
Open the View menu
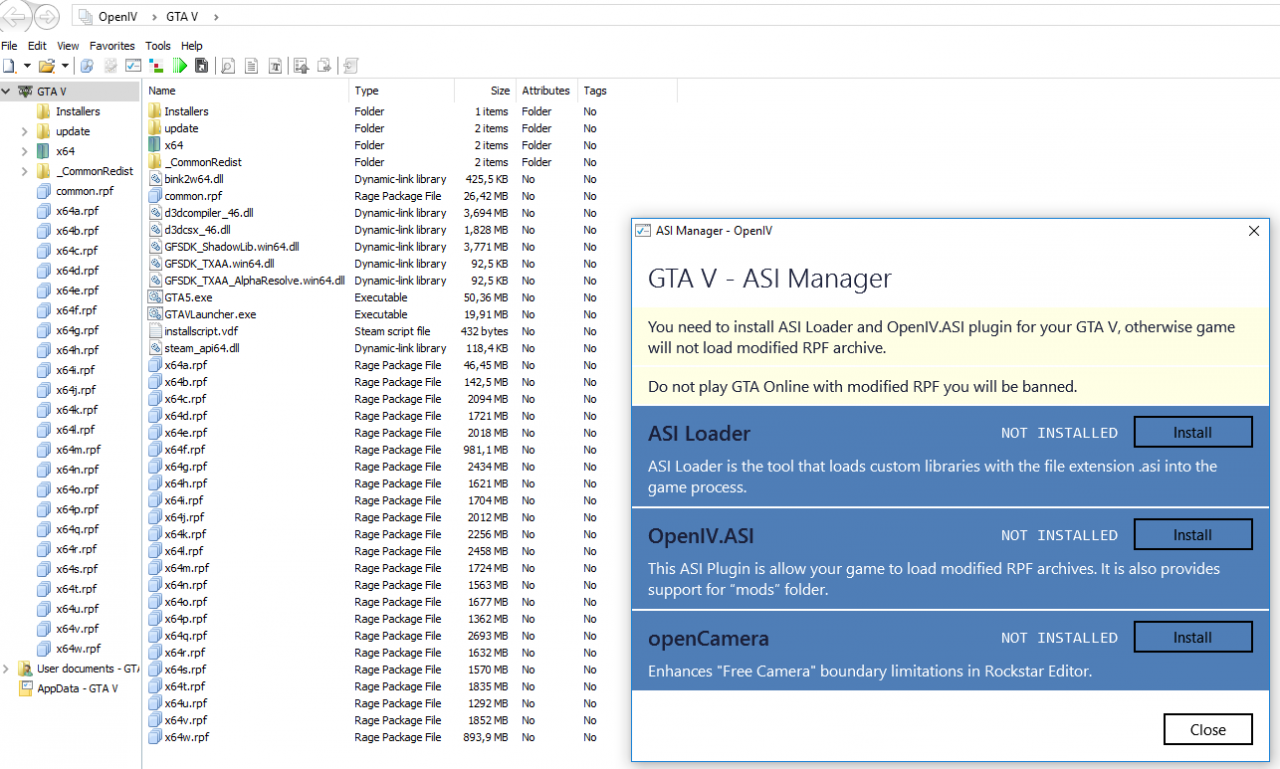(x=68, y=46)
